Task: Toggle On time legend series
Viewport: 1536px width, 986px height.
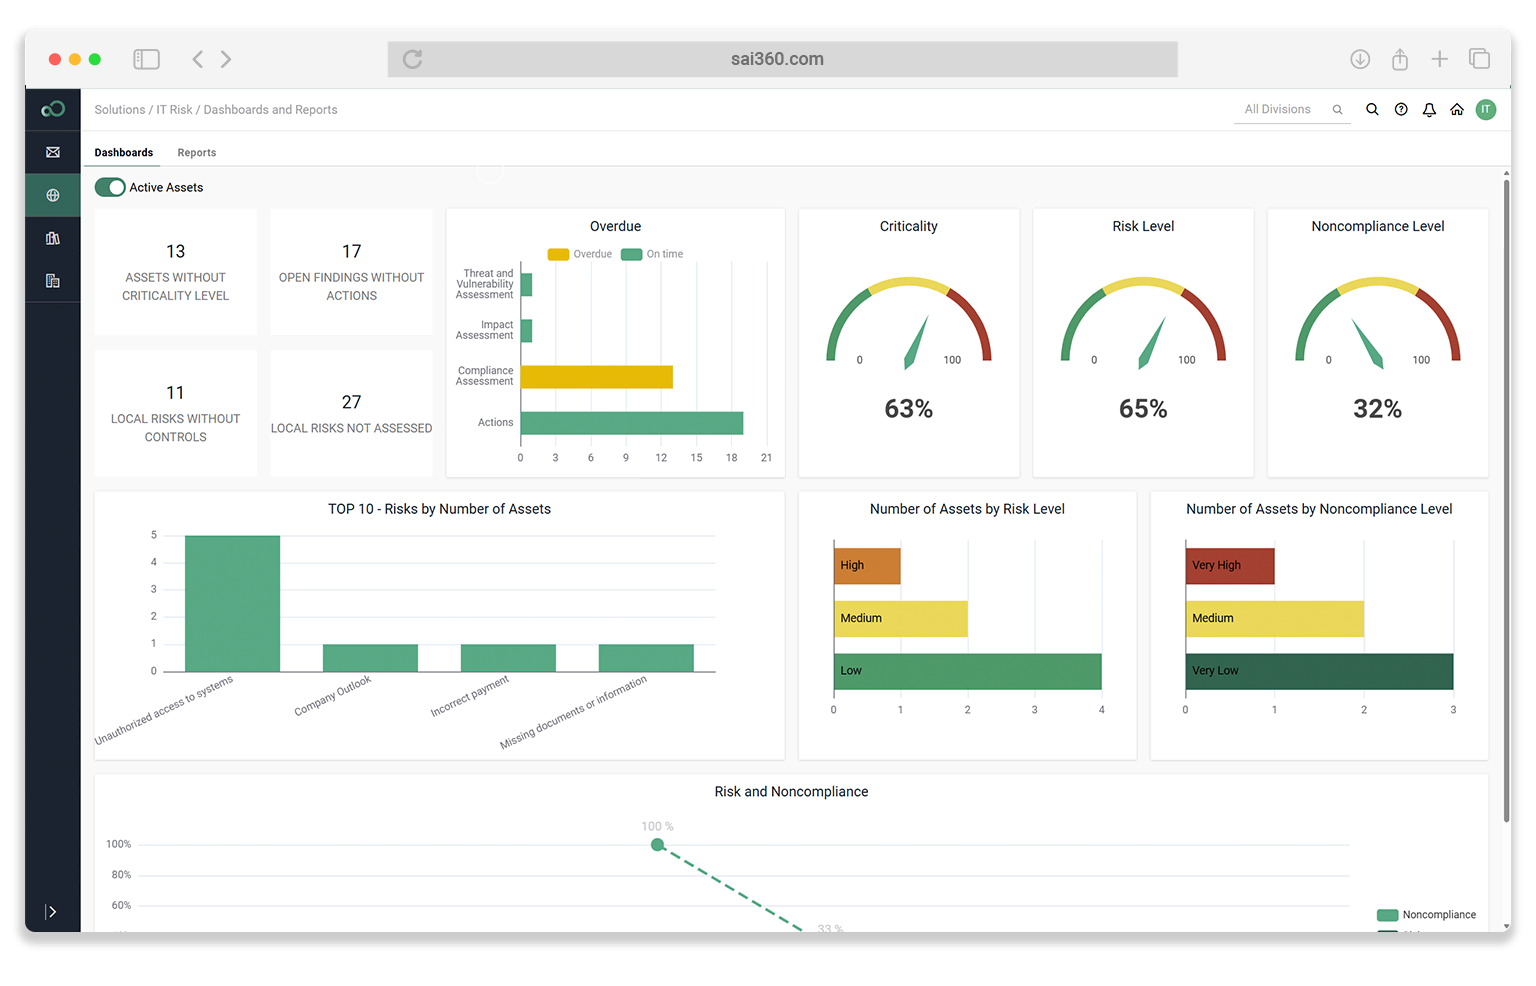Action: [653, 254]
